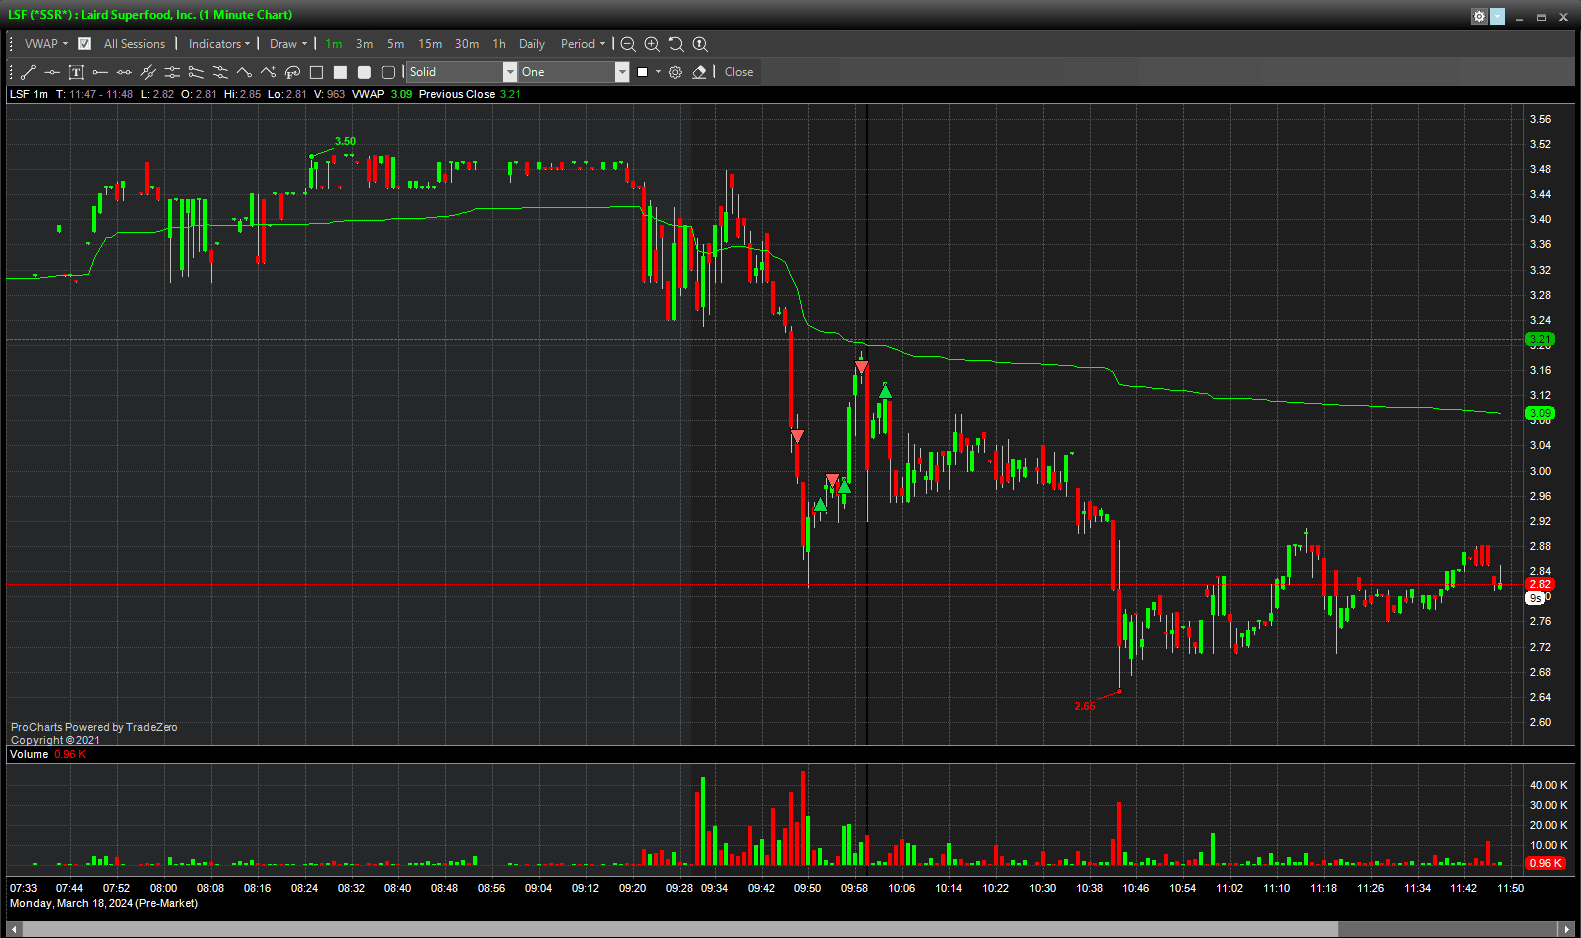Click the horizontal scrollbar thumb
The image size is (1581, 938).
680,929
